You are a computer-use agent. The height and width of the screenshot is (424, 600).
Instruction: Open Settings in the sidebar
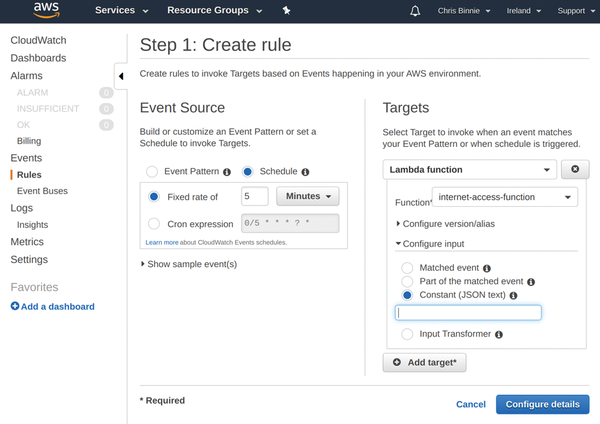point(29,259)
